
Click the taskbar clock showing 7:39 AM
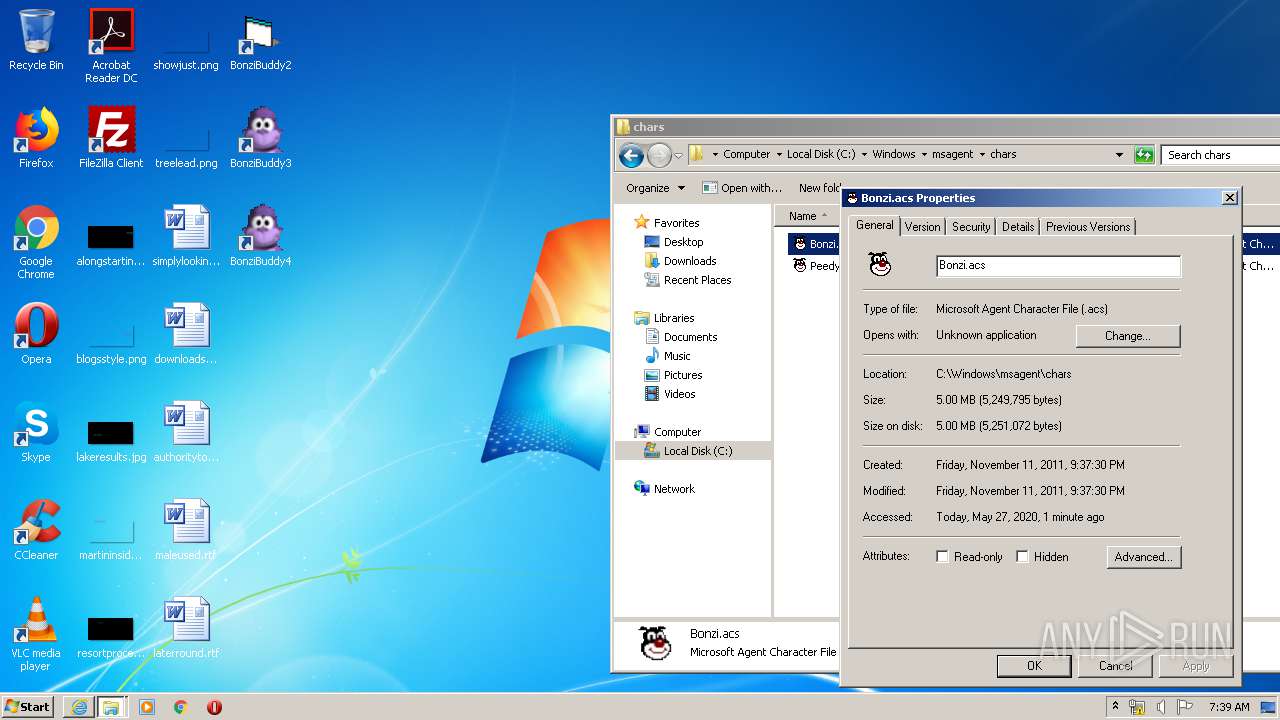pyautogui.click(x=1228, y=707)
